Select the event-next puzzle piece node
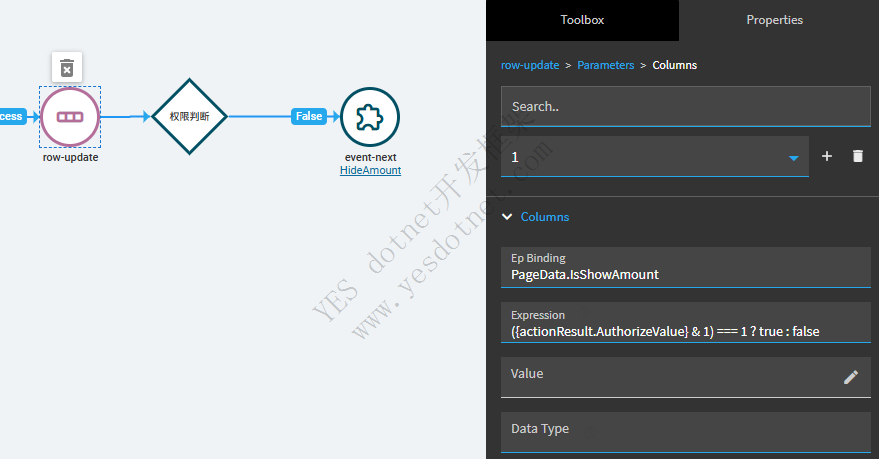 pos(370,116)
